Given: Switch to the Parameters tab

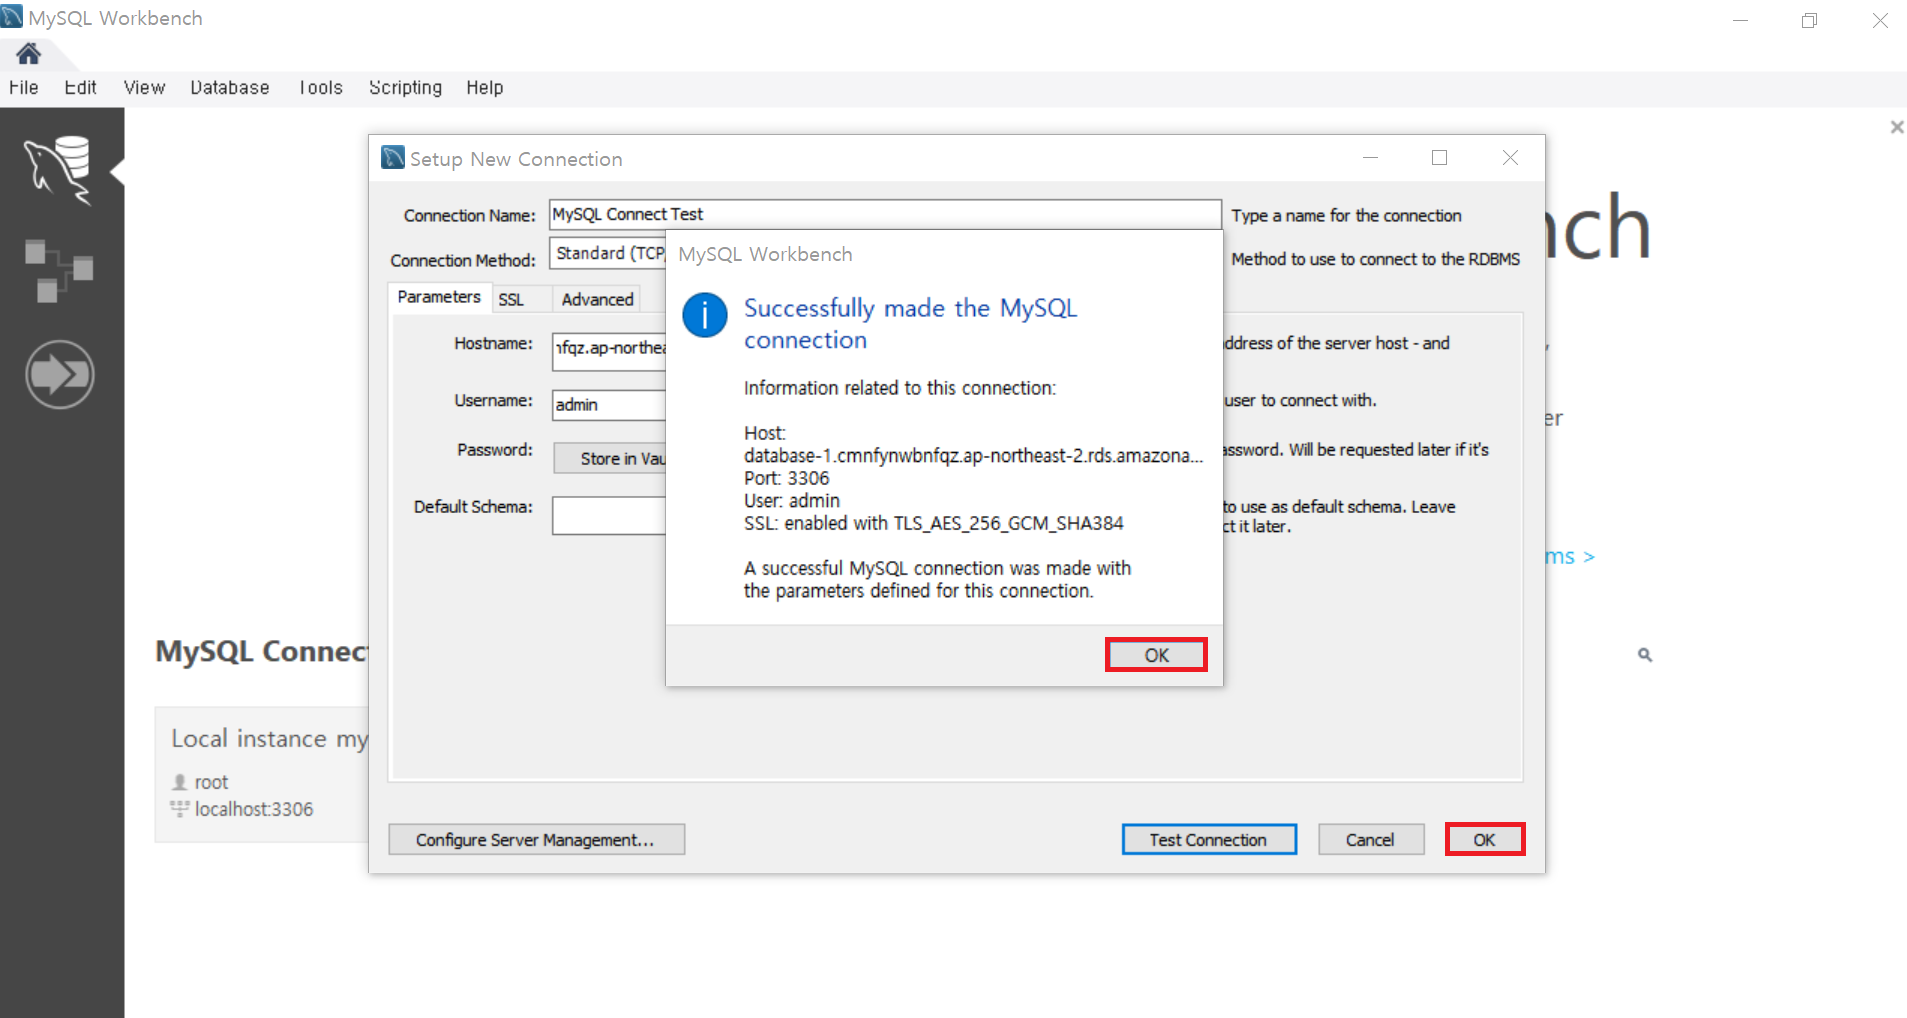Looking at the screenshot, I should (x=439, y=297).
